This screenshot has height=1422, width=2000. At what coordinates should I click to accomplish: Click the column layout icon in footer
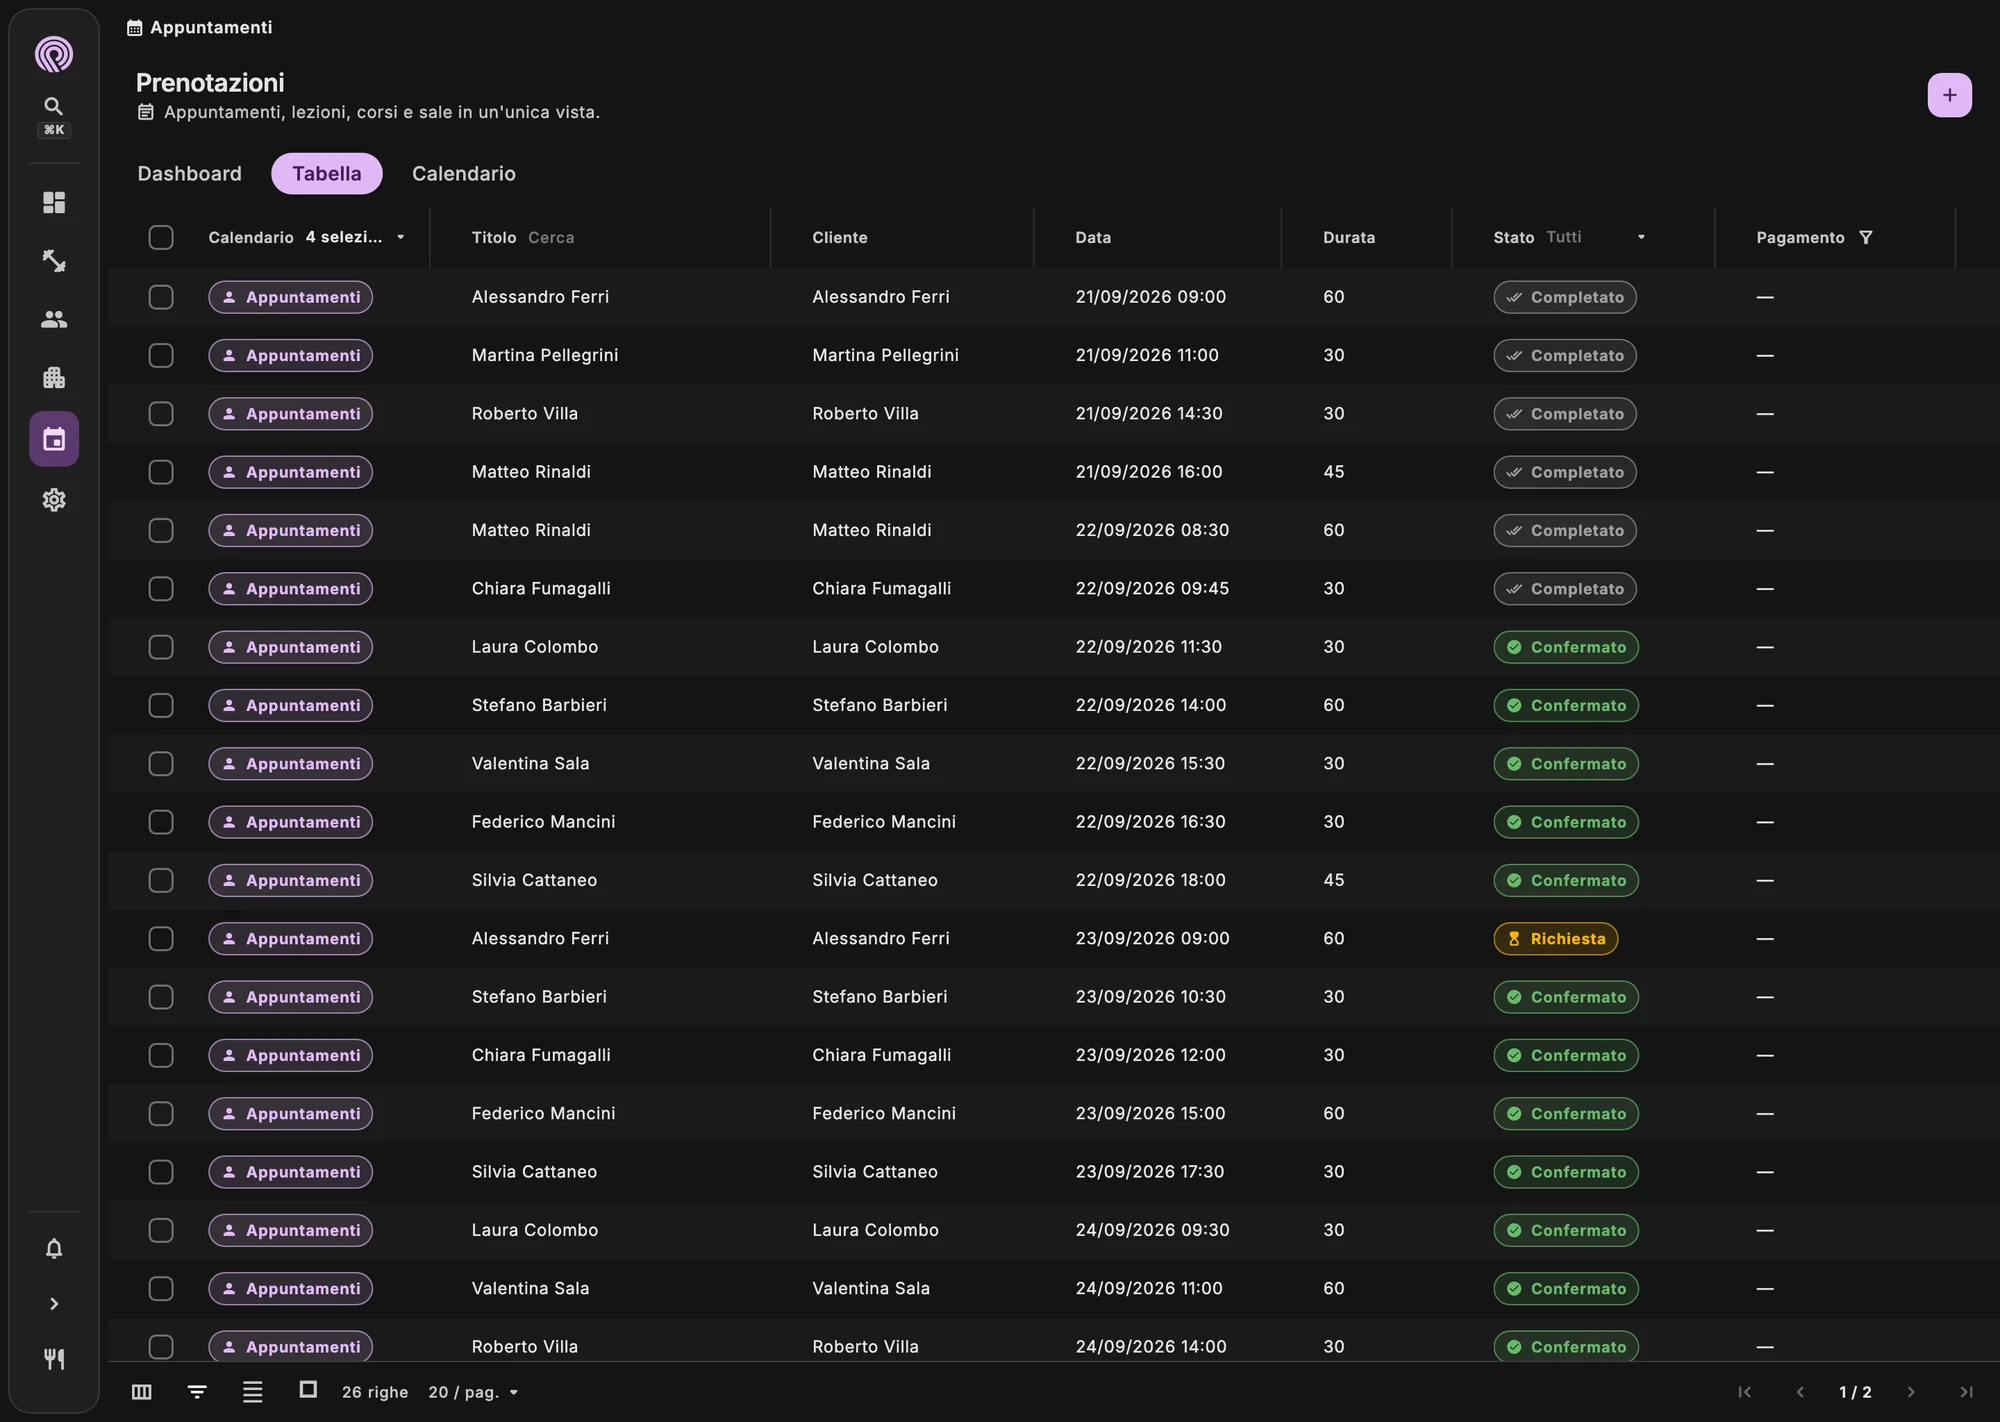(142, 1392)
